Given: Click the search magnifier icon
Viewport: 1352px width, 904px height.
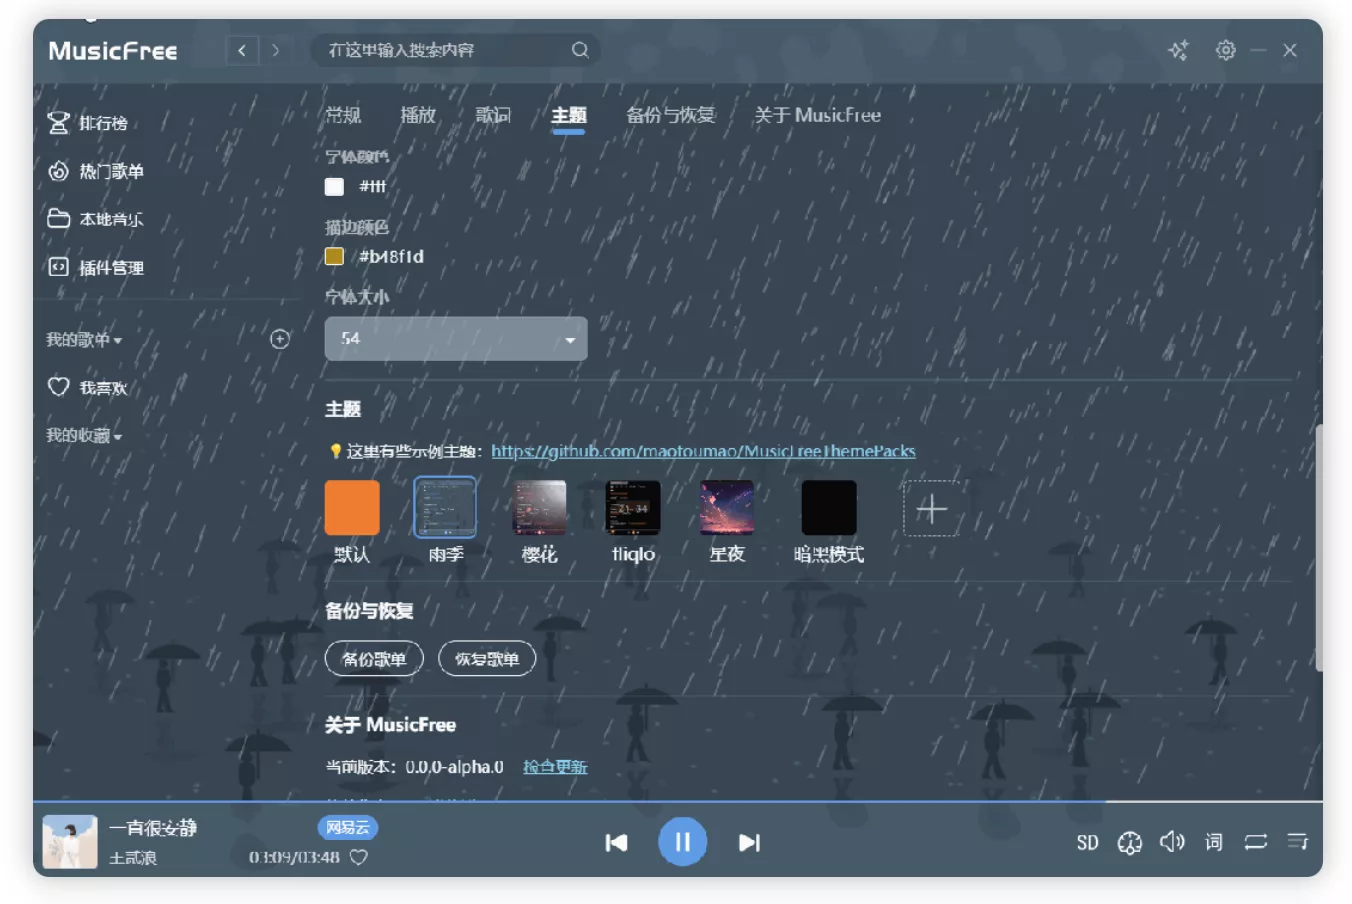Looking at the screenshot, I should tap(580, 50).
